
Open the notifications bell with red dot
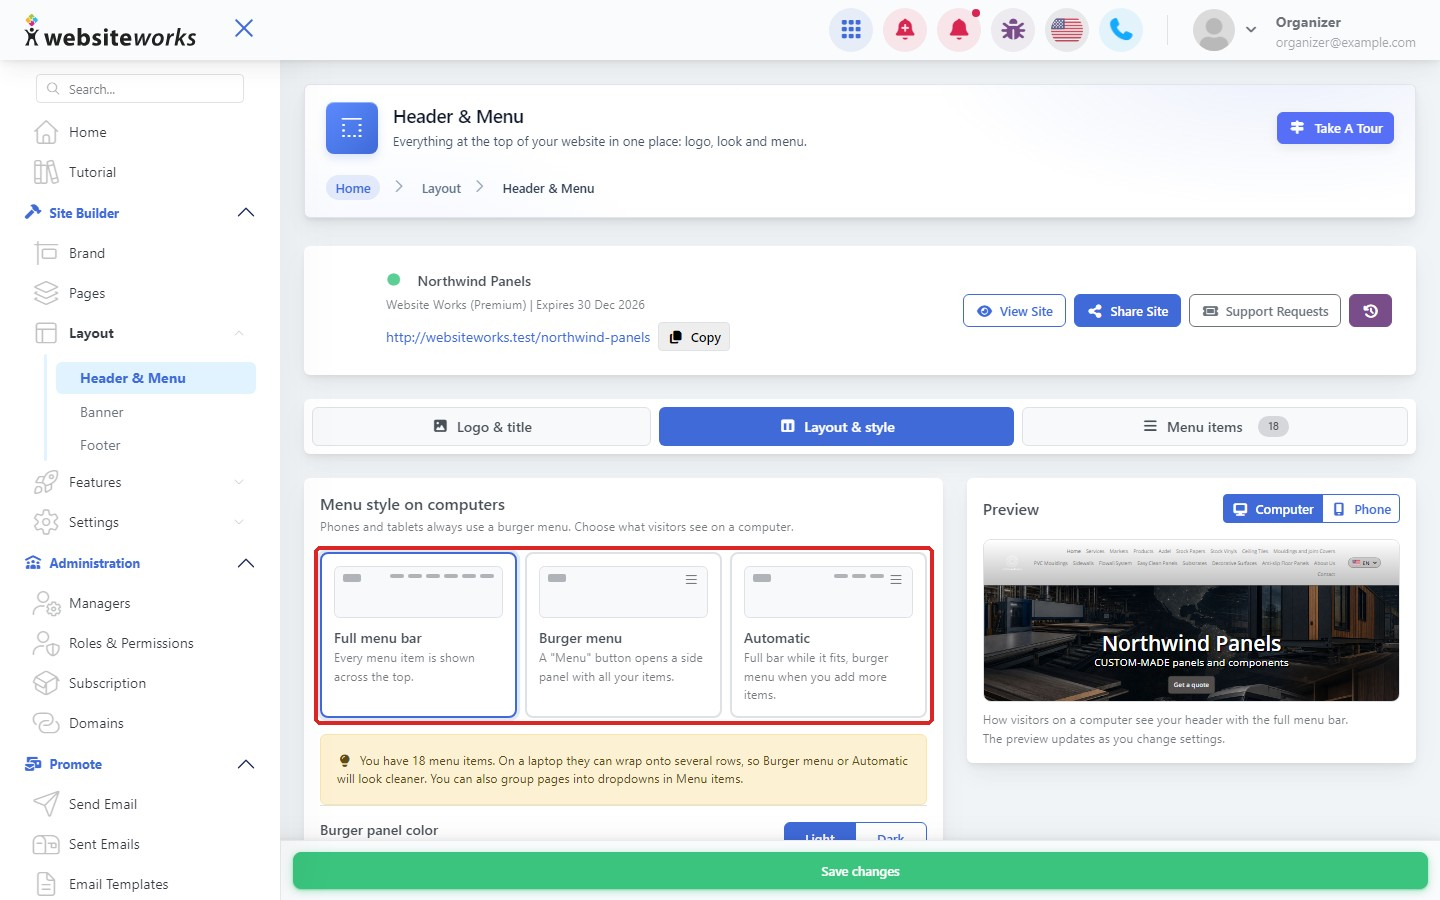[x=959, y=30]
